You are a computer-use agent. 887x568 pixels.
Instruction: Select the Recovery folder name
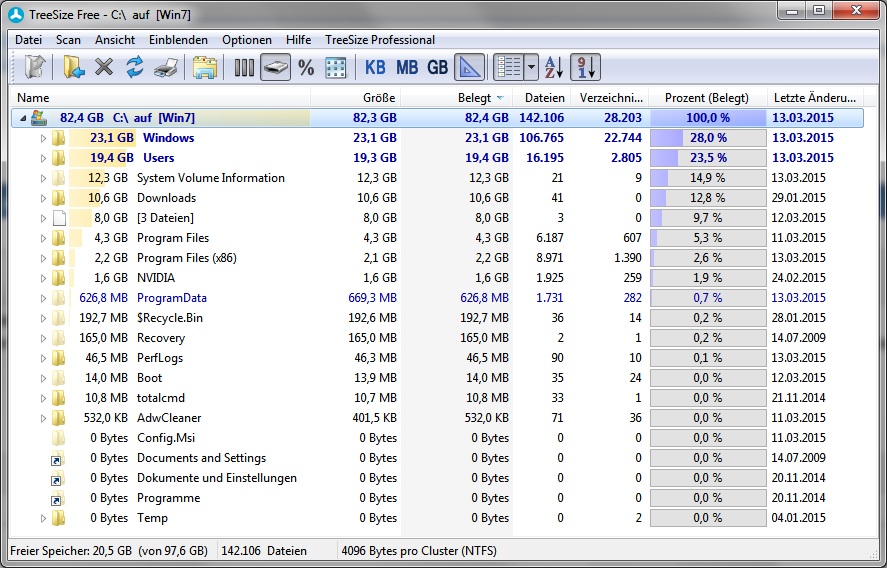click(x=161, y=338)
